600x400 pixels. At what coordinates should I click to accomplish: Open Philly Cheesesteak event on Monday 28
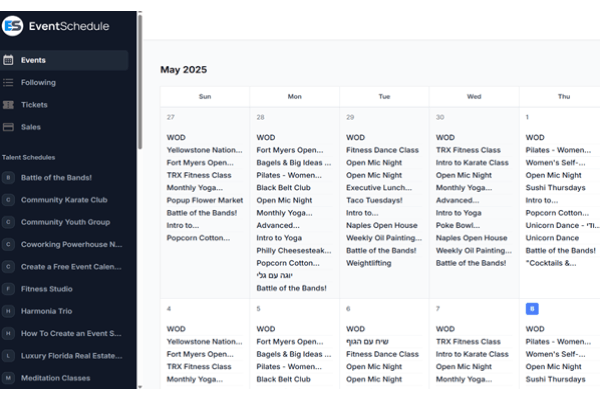click(x=291, y=251)
